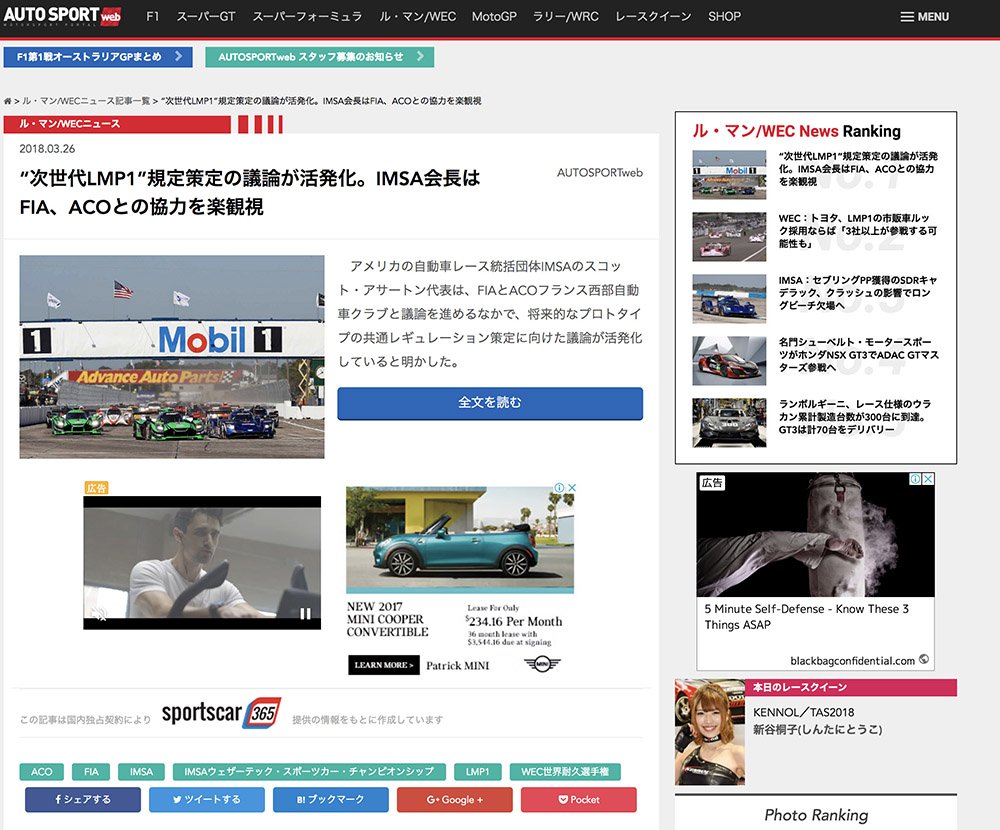The image size is (1000, 830).
Task: Open 本日のレースクイーン header
Action: [x=851, y=687]
